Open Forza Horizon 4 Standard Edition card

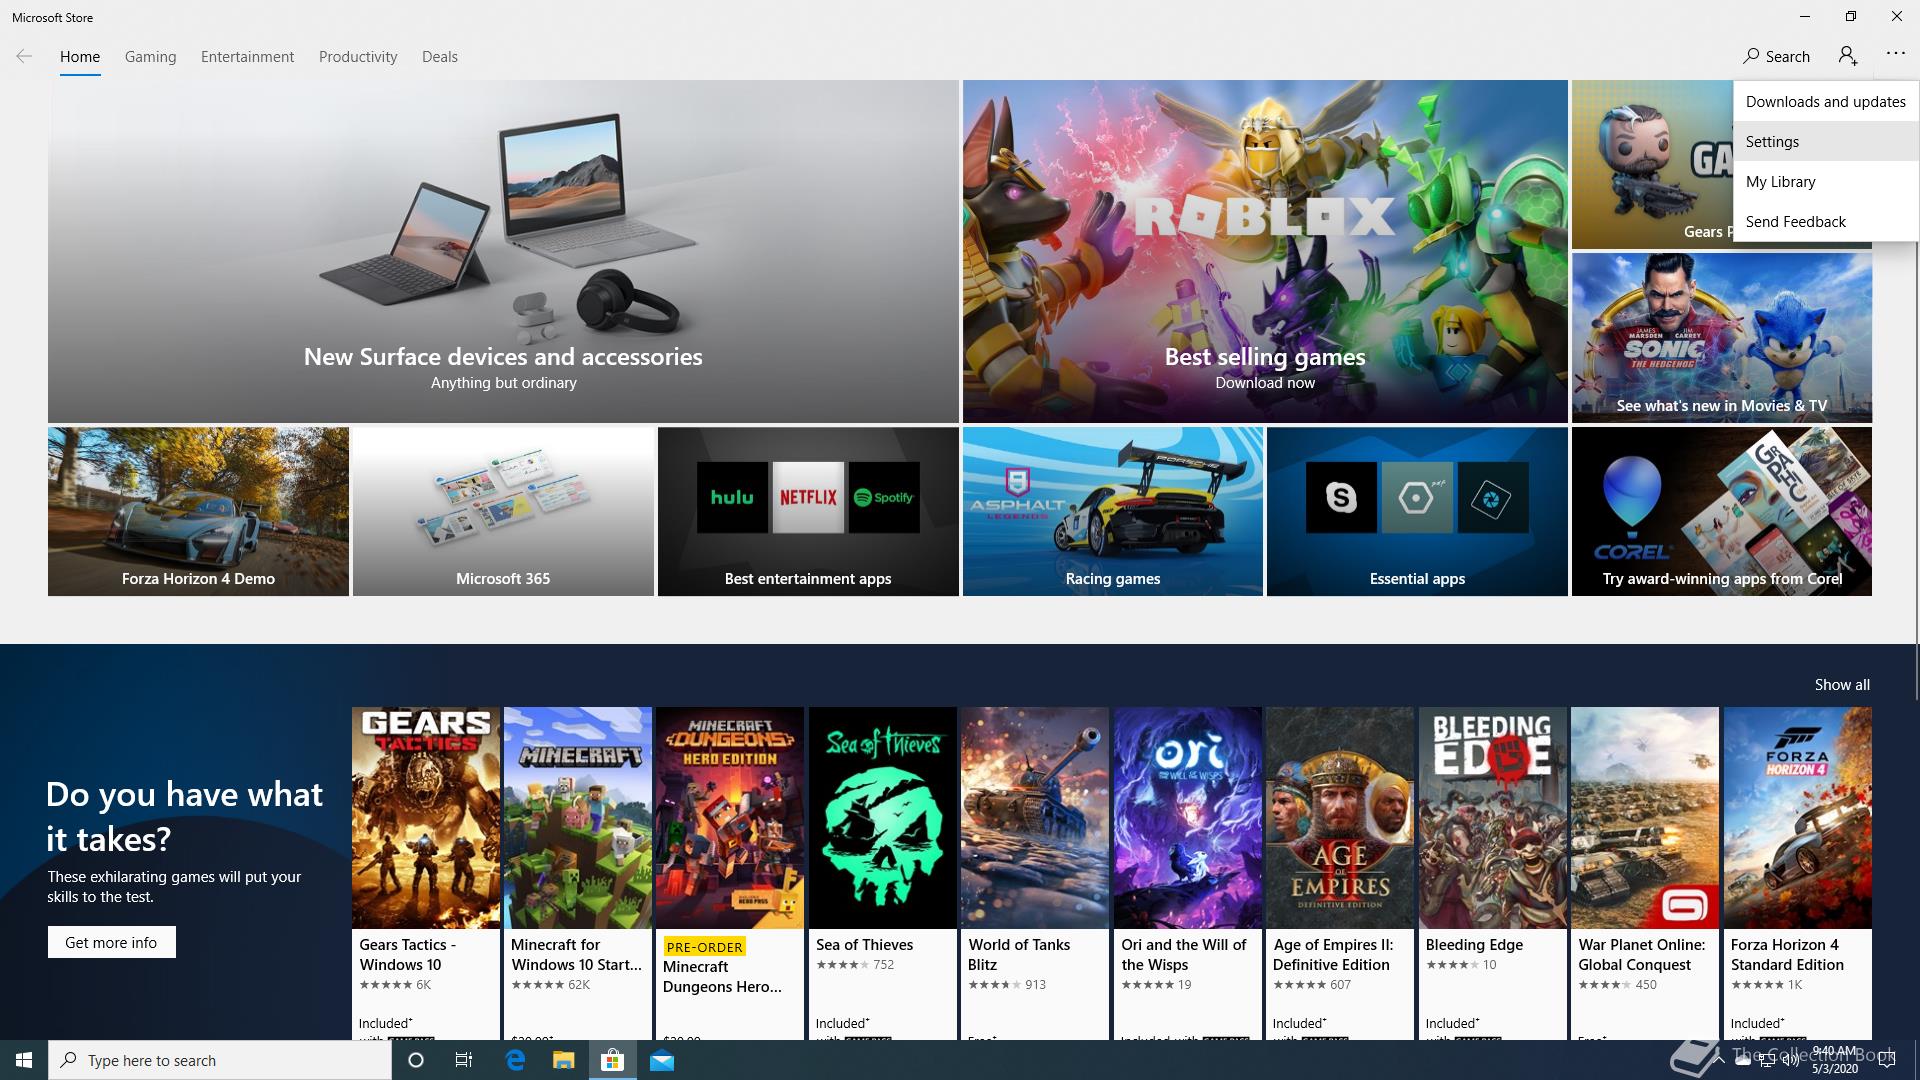pyautogui.click(x=1798, y=872)
